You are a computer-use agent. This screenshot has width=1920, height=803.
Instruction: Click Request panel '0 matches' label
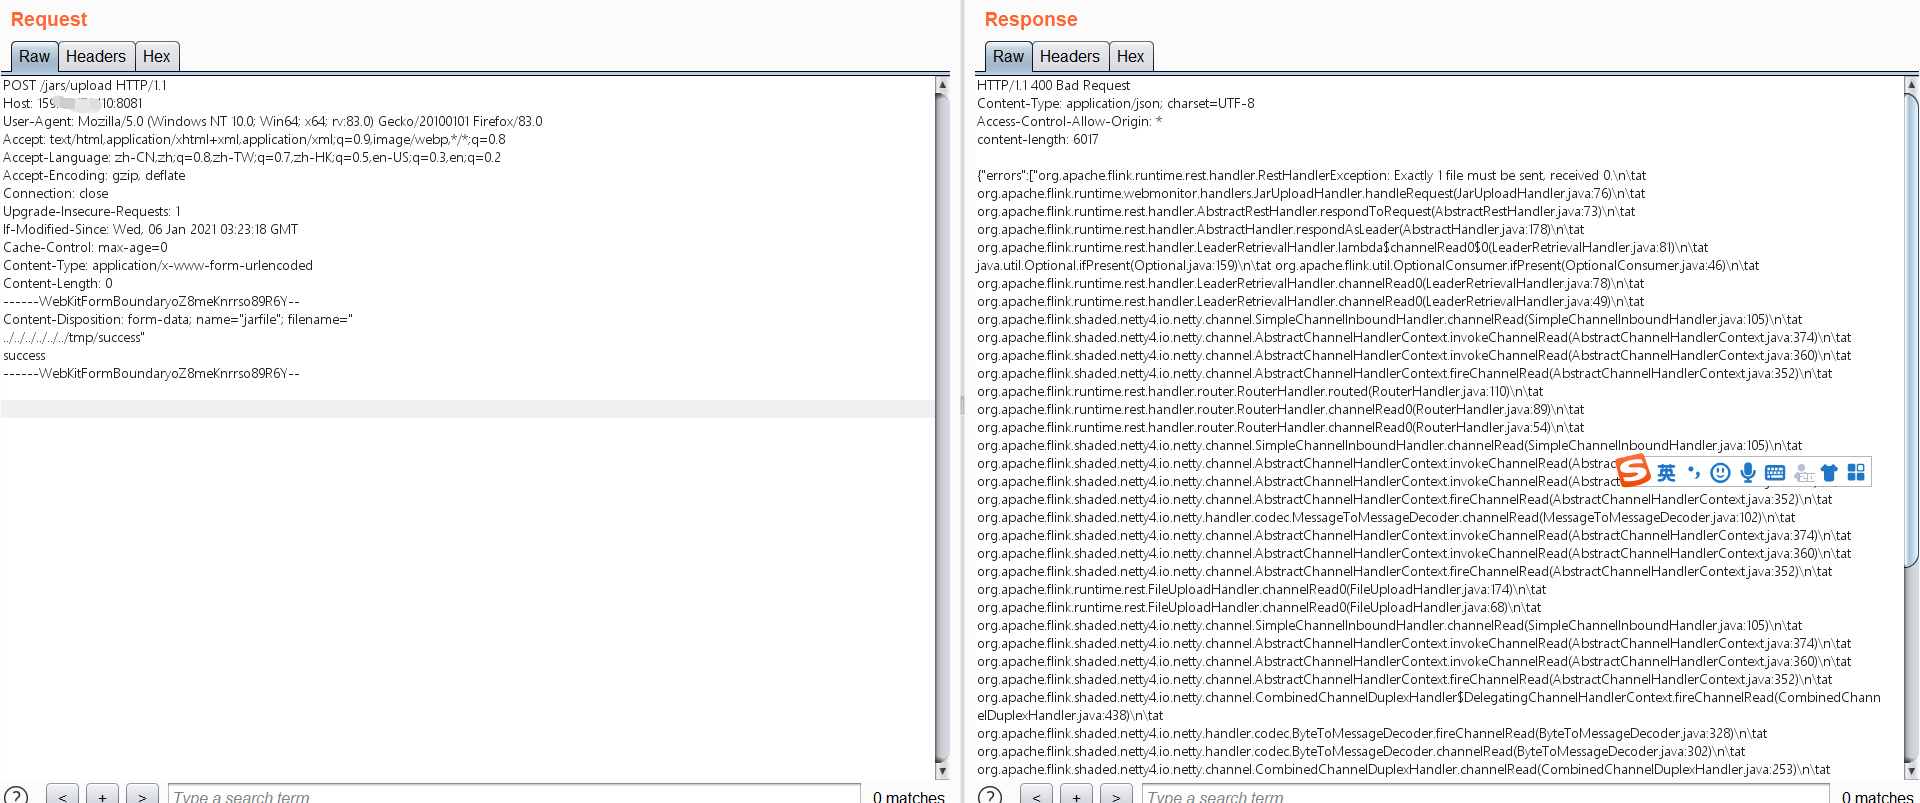pyautogui.click(x=908, y=796)
